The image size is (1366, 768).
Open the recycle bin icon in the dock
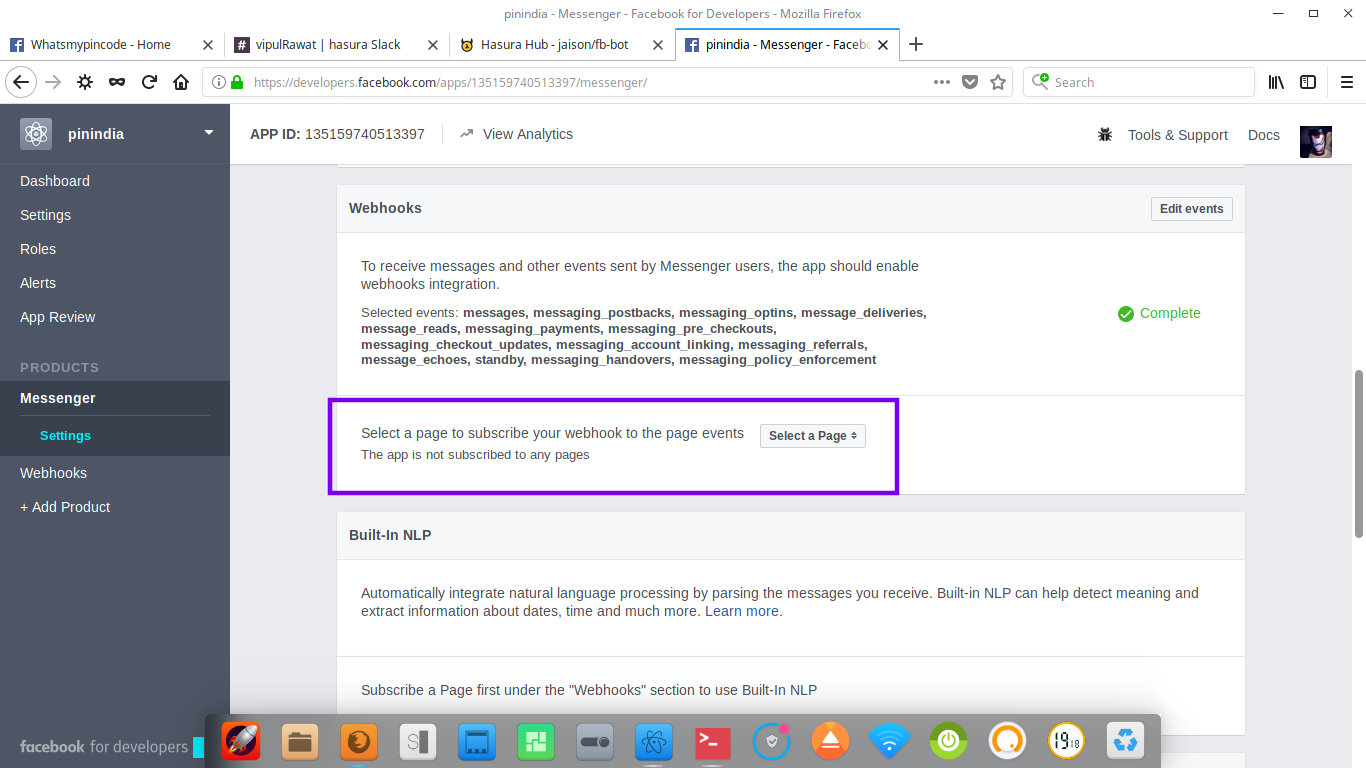1126,742
